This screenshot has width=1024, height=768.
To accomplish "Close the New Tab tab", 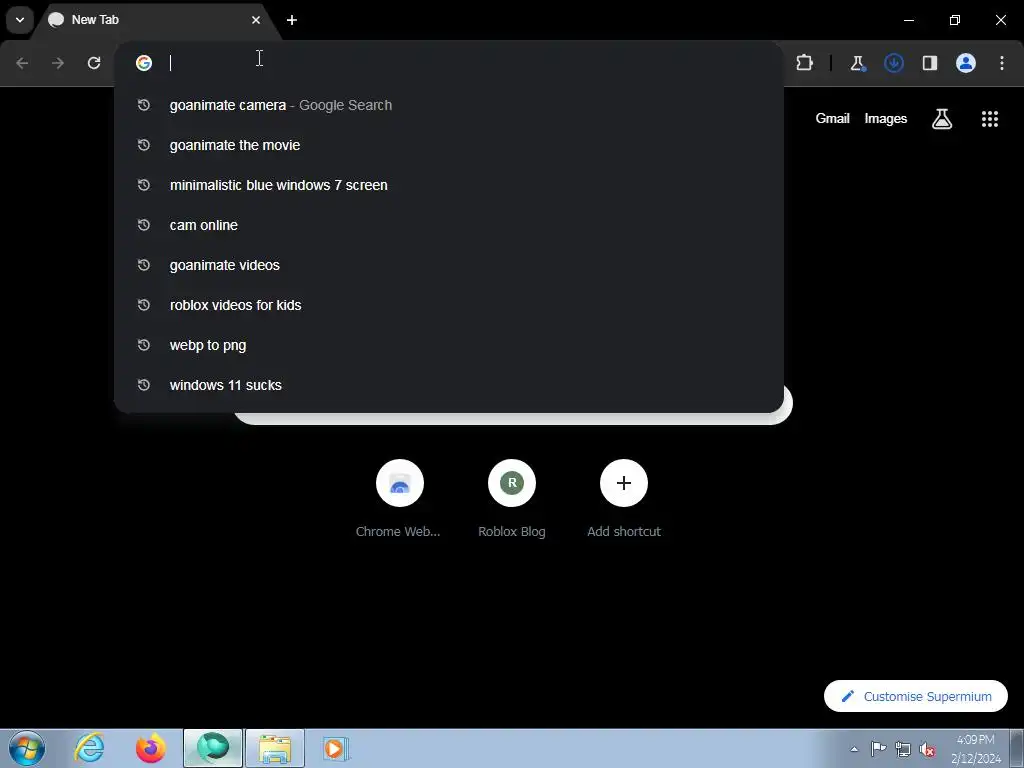I will pos(255,20).
